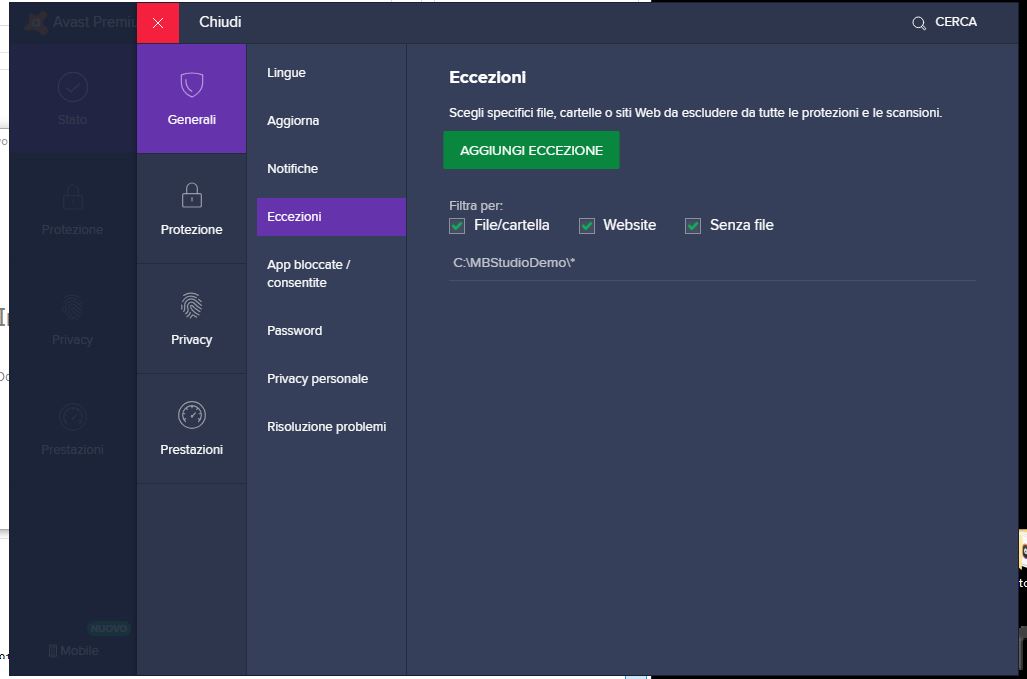The image size is (1027, 679).
Task: Click the red X close icon
Action: 158,23
